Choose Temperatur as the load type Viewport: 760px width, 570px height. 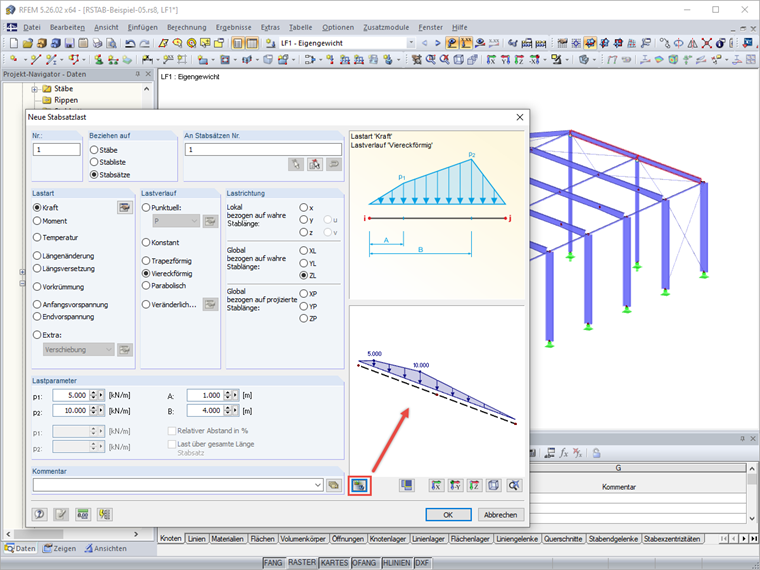click(37, 238)
